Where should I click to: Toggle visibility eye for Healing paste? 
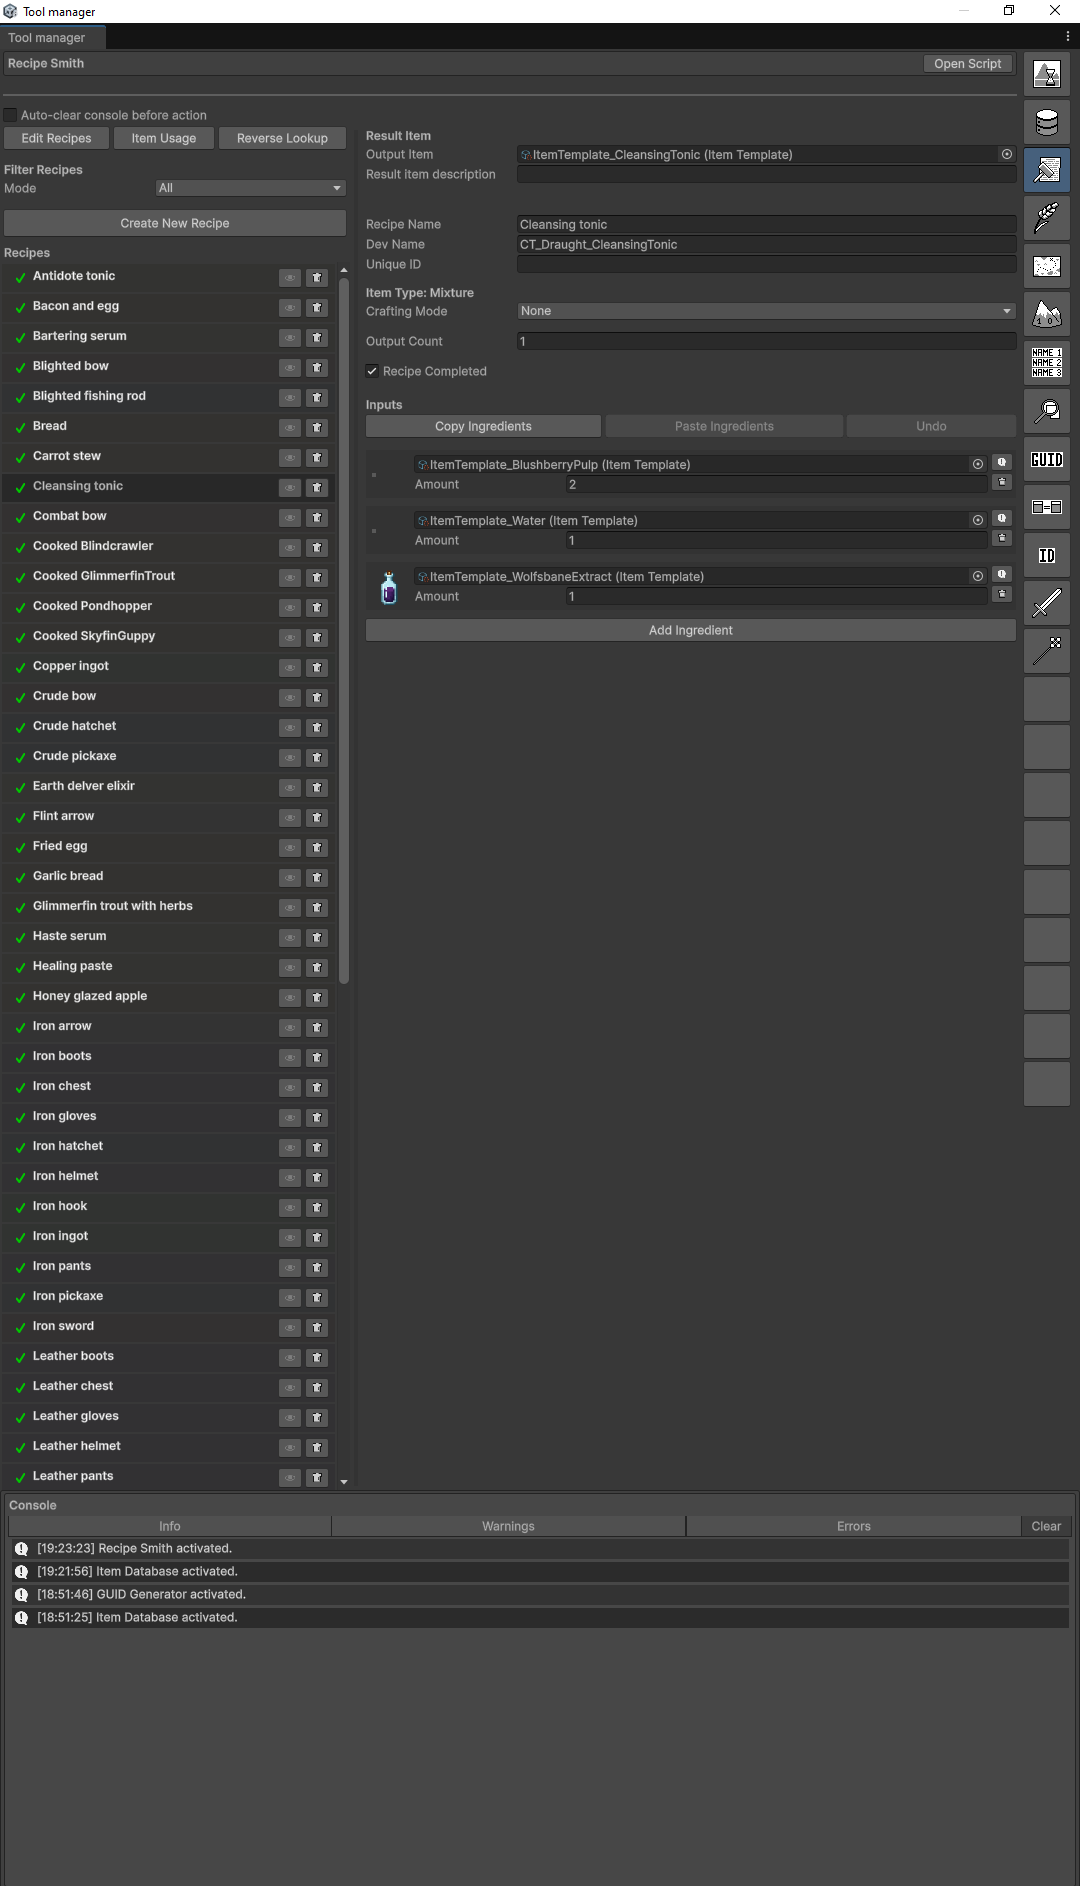point(290,968)
